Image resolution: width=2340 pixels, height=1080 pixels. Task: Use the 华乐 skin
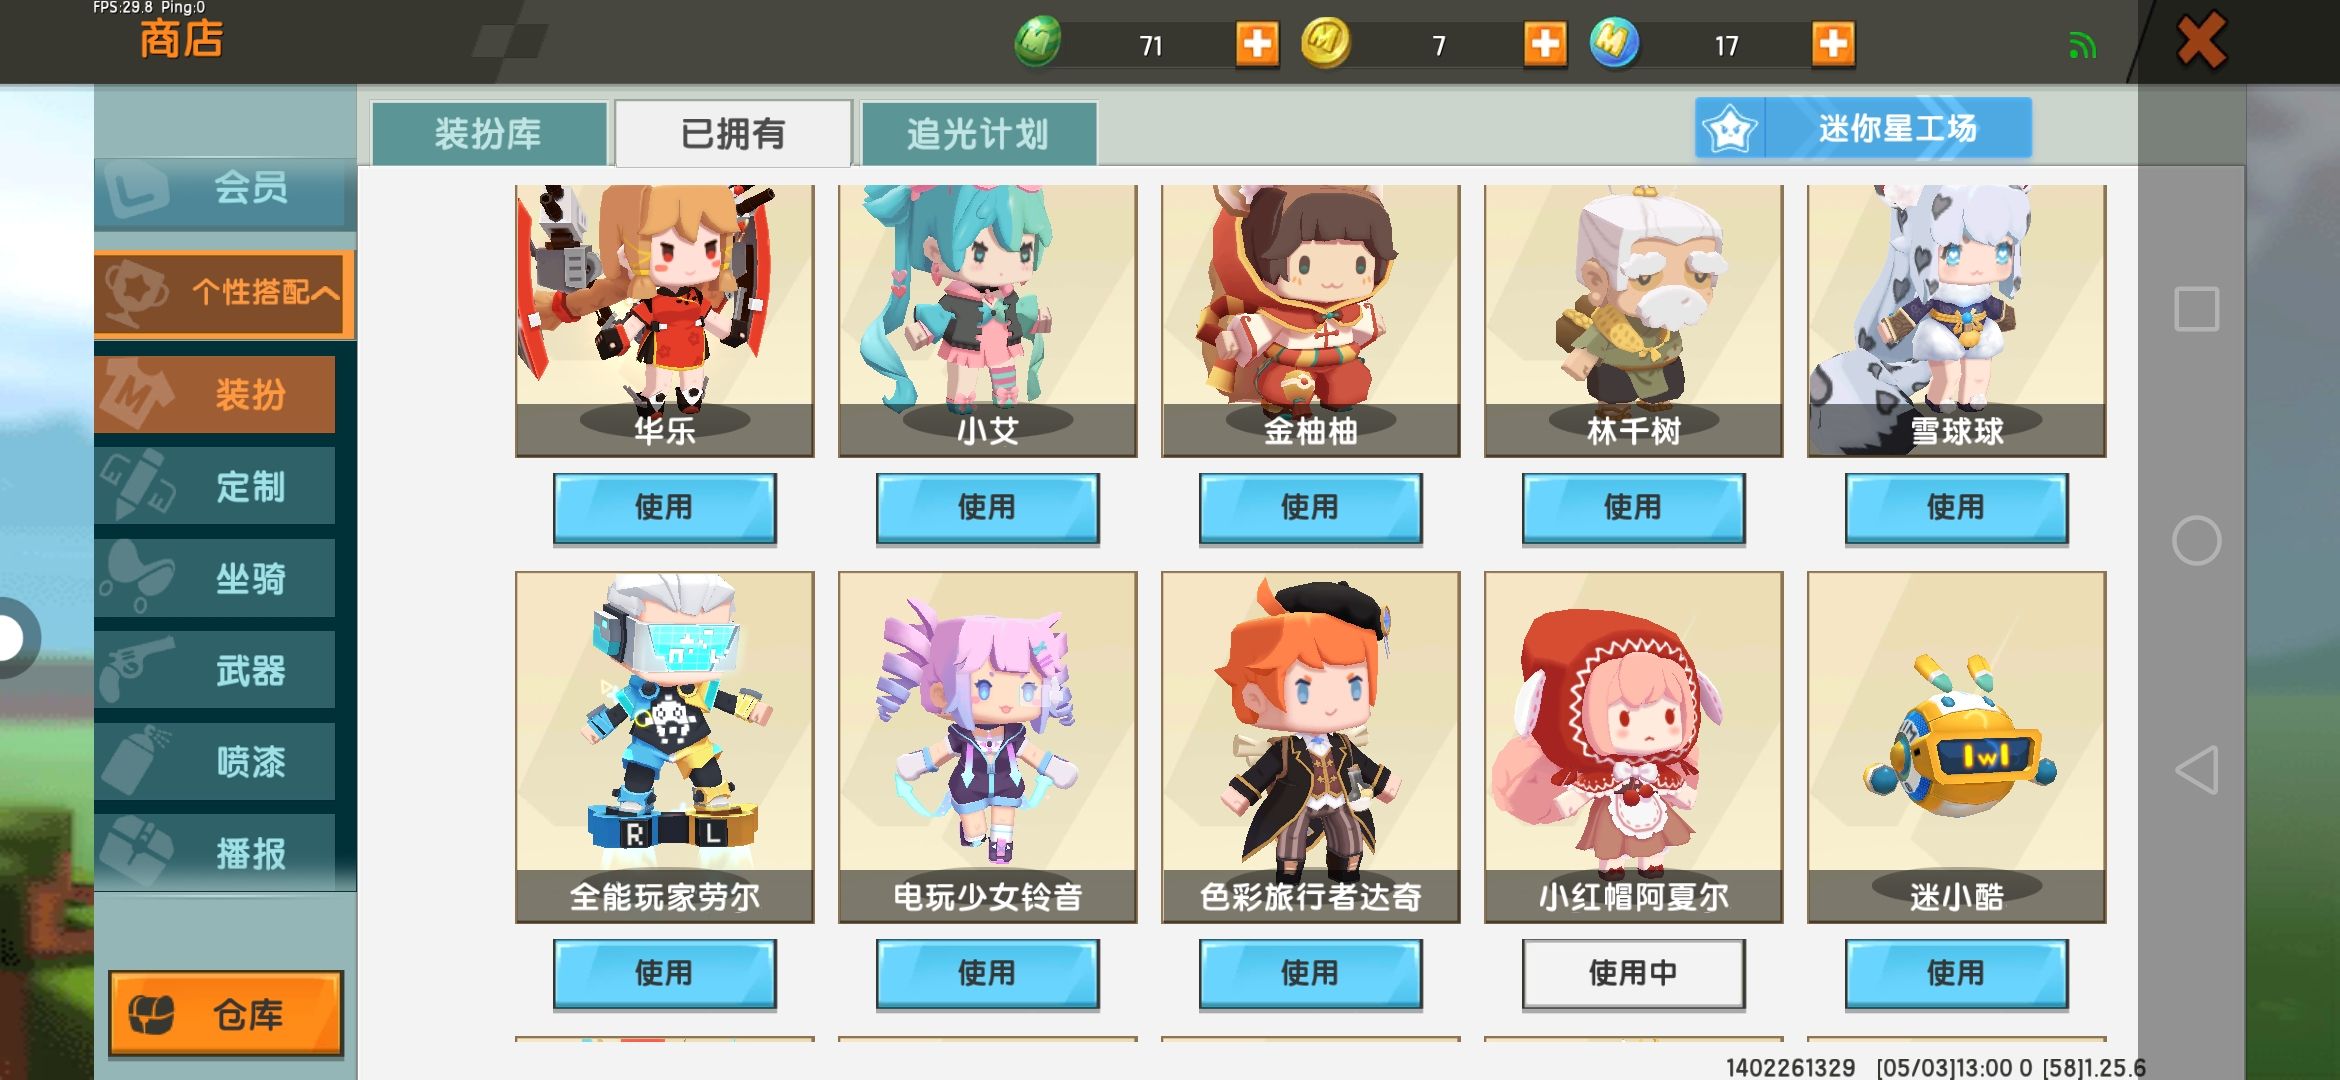coord(664,508)
